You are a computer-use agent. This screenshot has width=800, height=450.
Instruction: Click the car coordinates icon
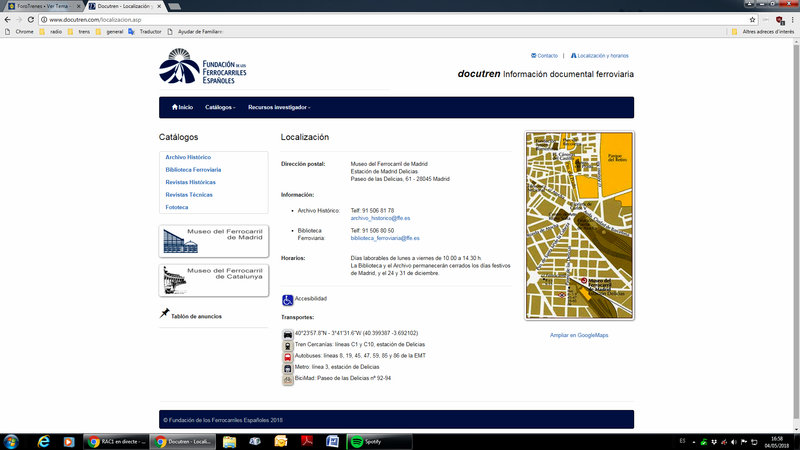point(288,334)
